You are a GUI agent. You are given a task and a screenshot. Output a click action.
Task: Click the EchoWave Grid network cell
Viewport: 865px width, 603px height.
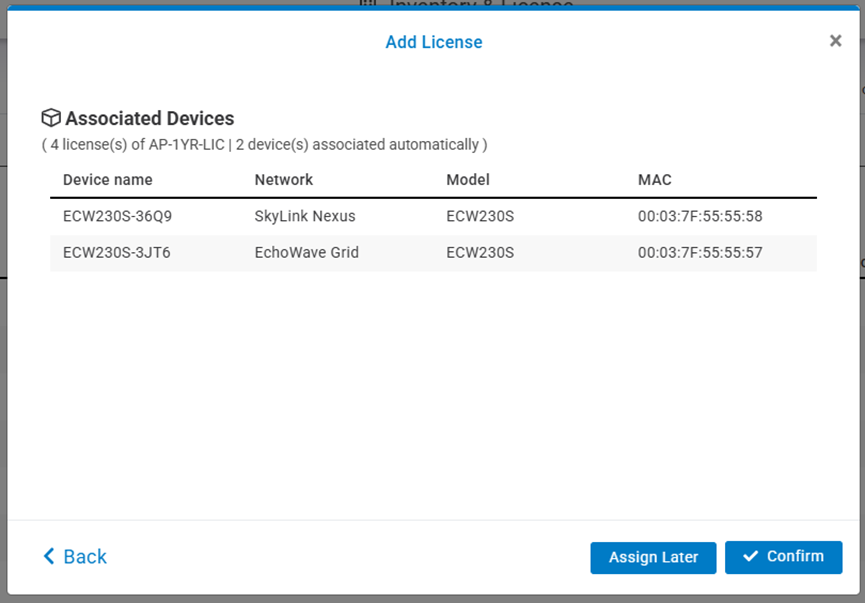coord(306,253)
